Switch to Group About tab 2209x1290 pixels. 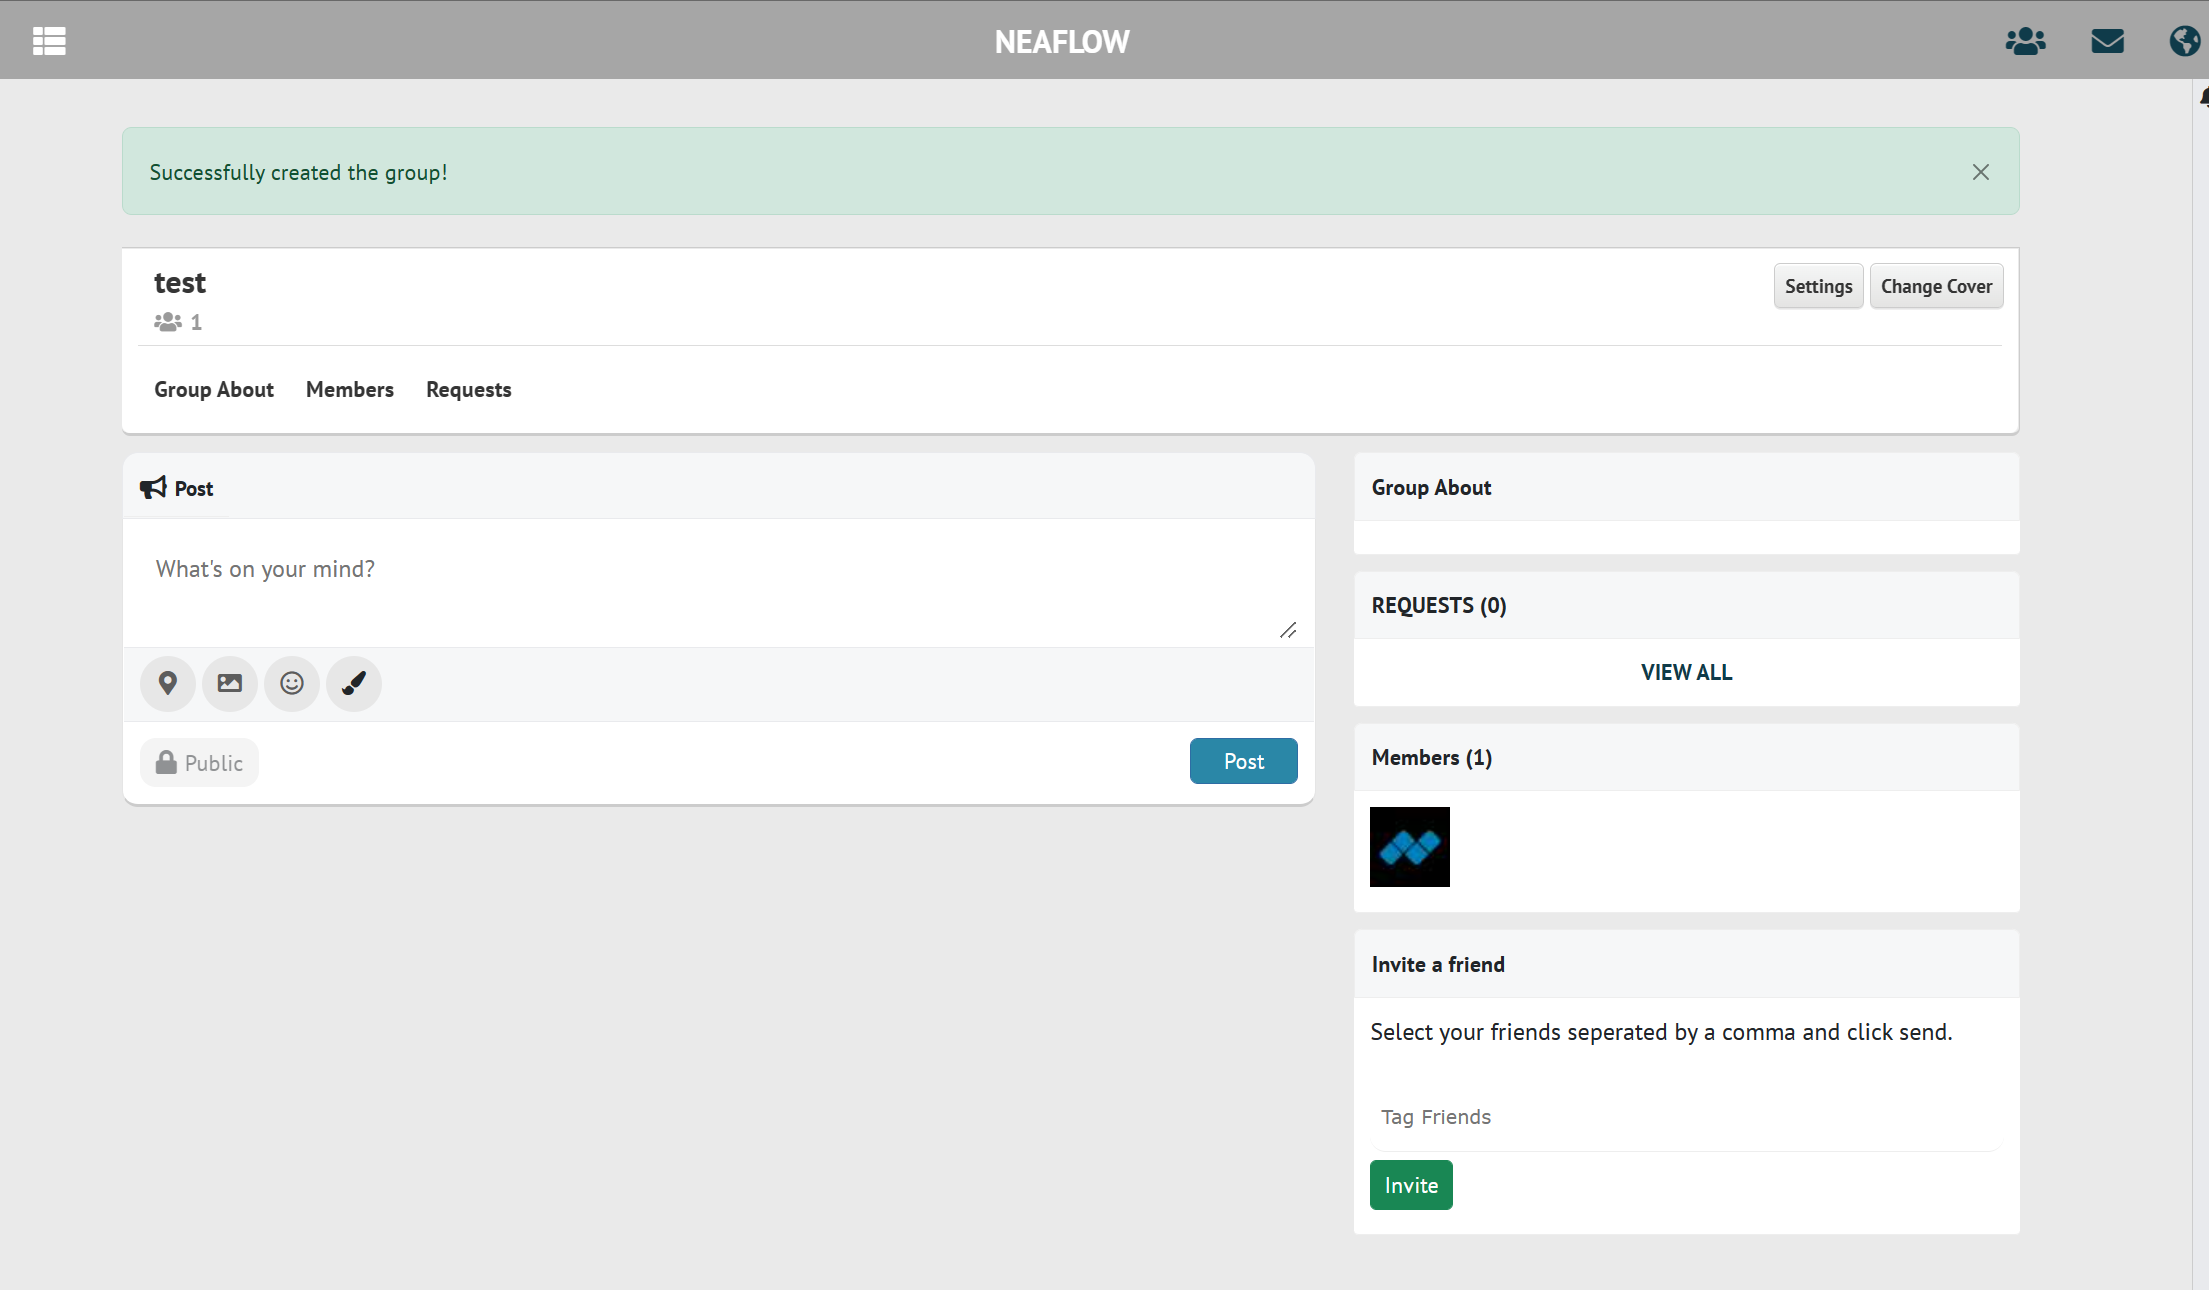(214, 390)
